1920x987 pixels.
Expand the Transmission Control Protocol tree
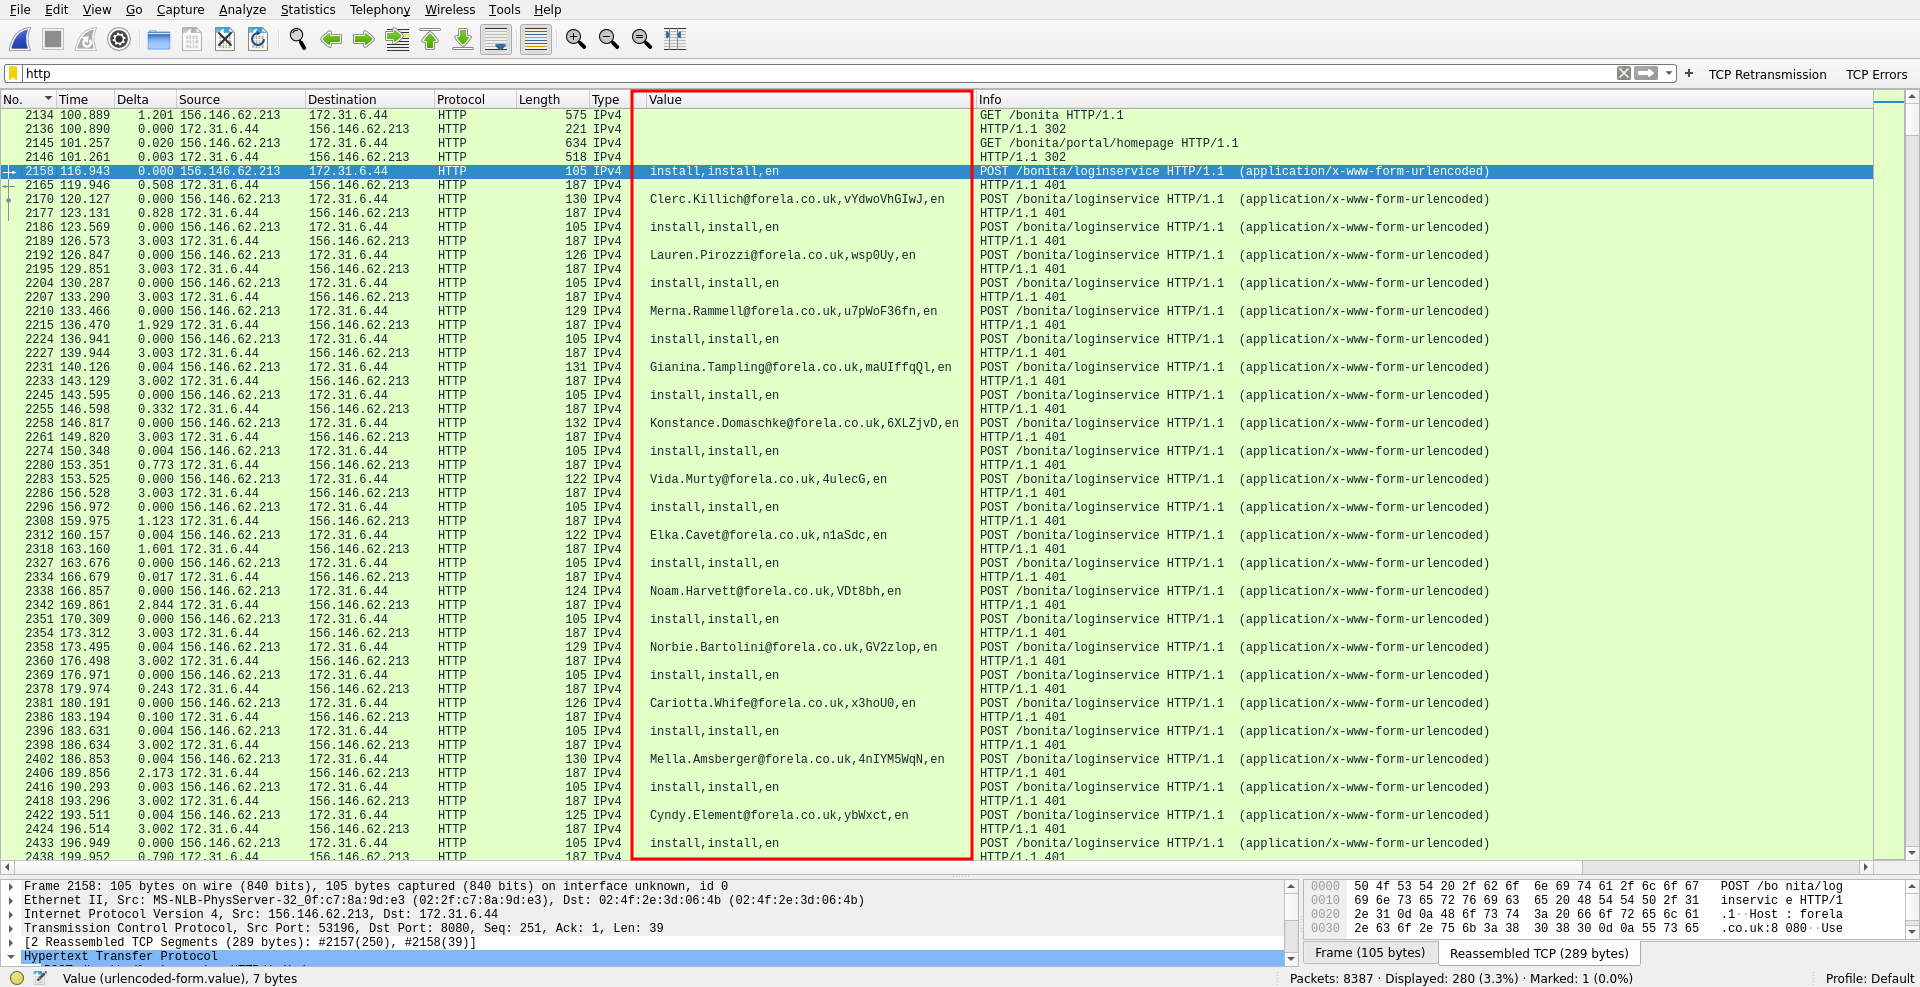(11, 928)
